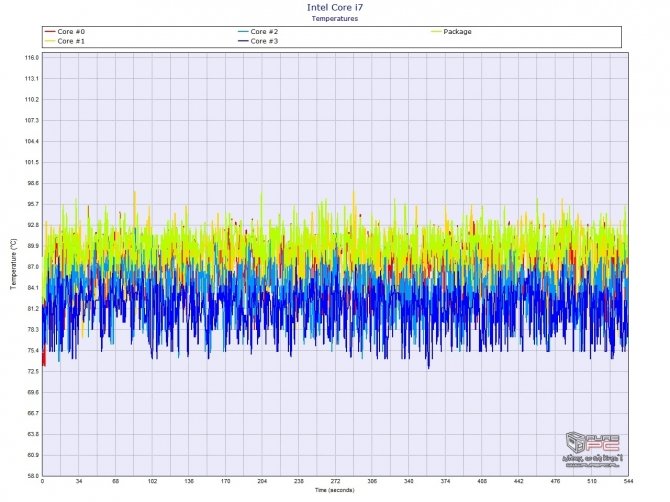Click the Temperature (°C) axis label
Viewport: 670px width, 502px height.
pyautogui.click(x=14, y=264)
